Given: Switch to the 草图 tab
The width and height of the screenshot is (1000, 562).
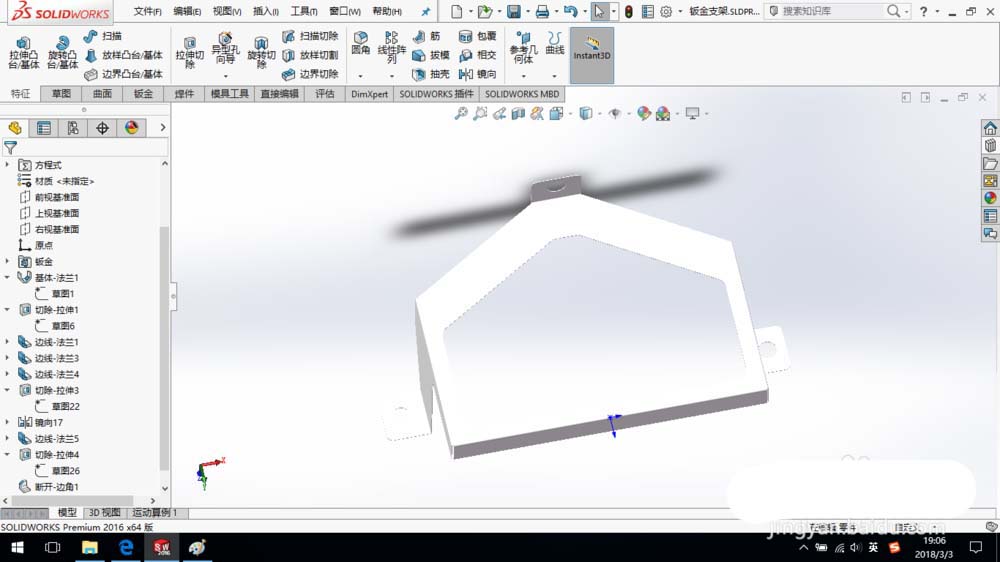Looking at the screenshot, I should pos(61,94).
